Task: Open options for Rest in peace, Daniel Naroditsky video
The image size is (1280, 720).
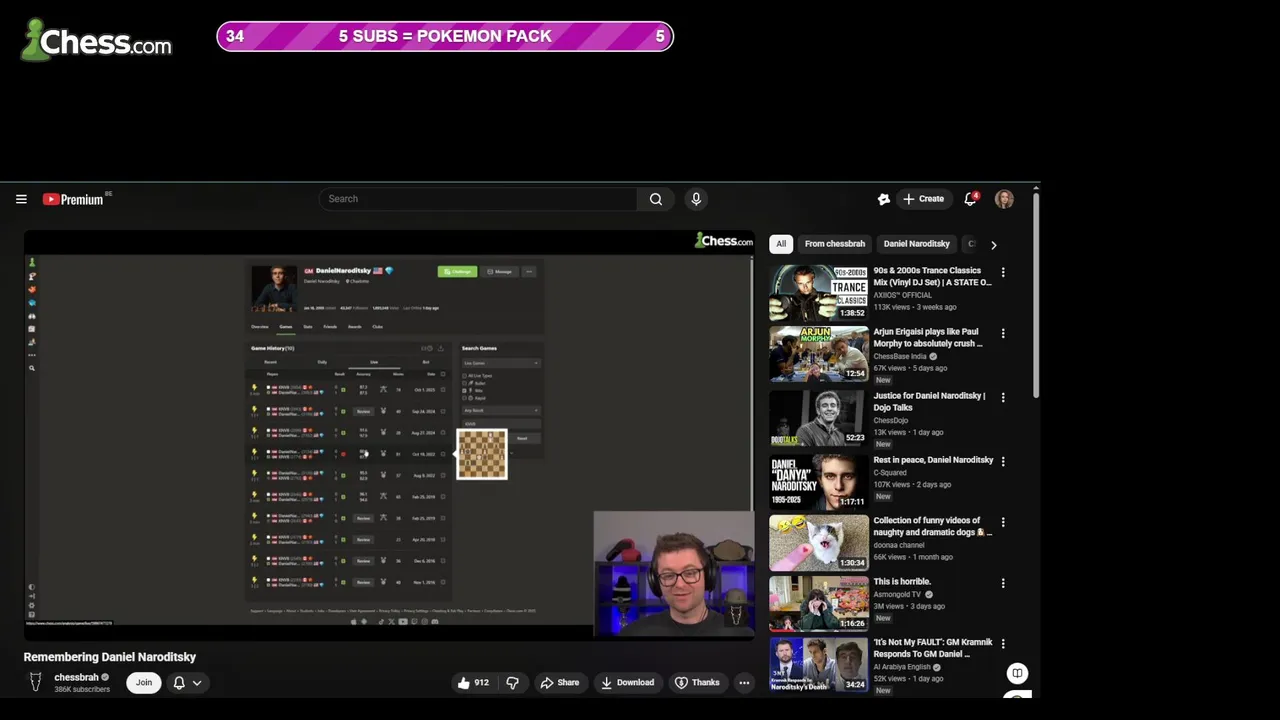Action: pyautogui.click(x=1003, y=461)
